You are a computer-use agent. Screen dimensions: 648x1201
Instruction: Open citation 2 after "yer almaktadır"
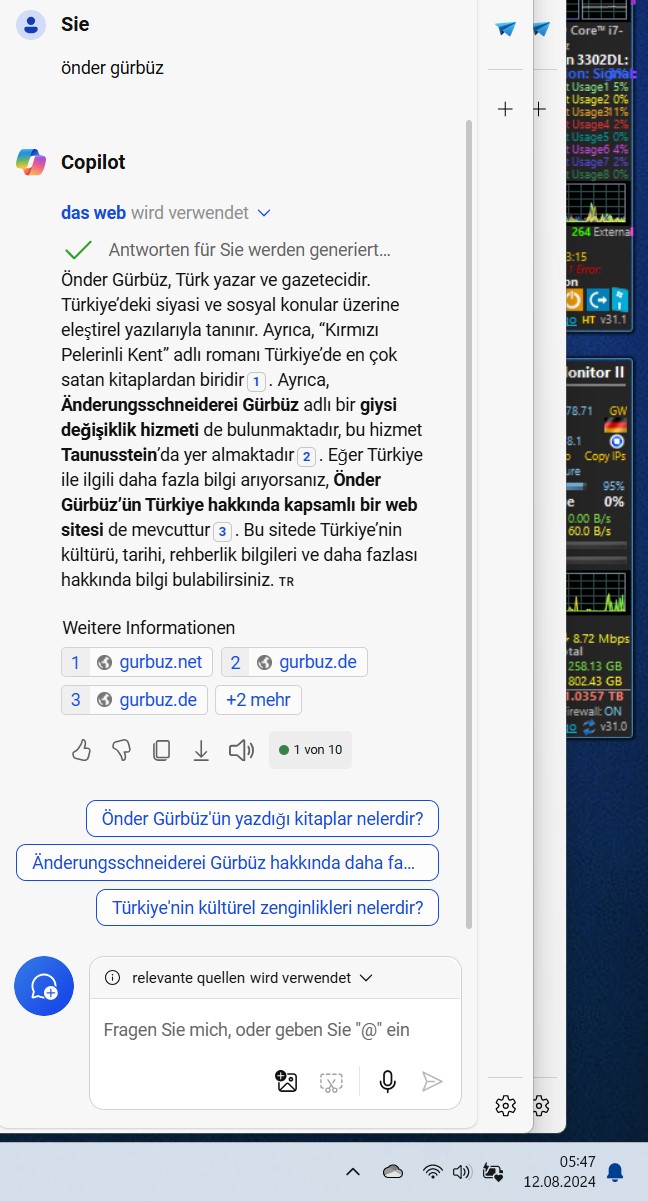click(x=307, y=456)
